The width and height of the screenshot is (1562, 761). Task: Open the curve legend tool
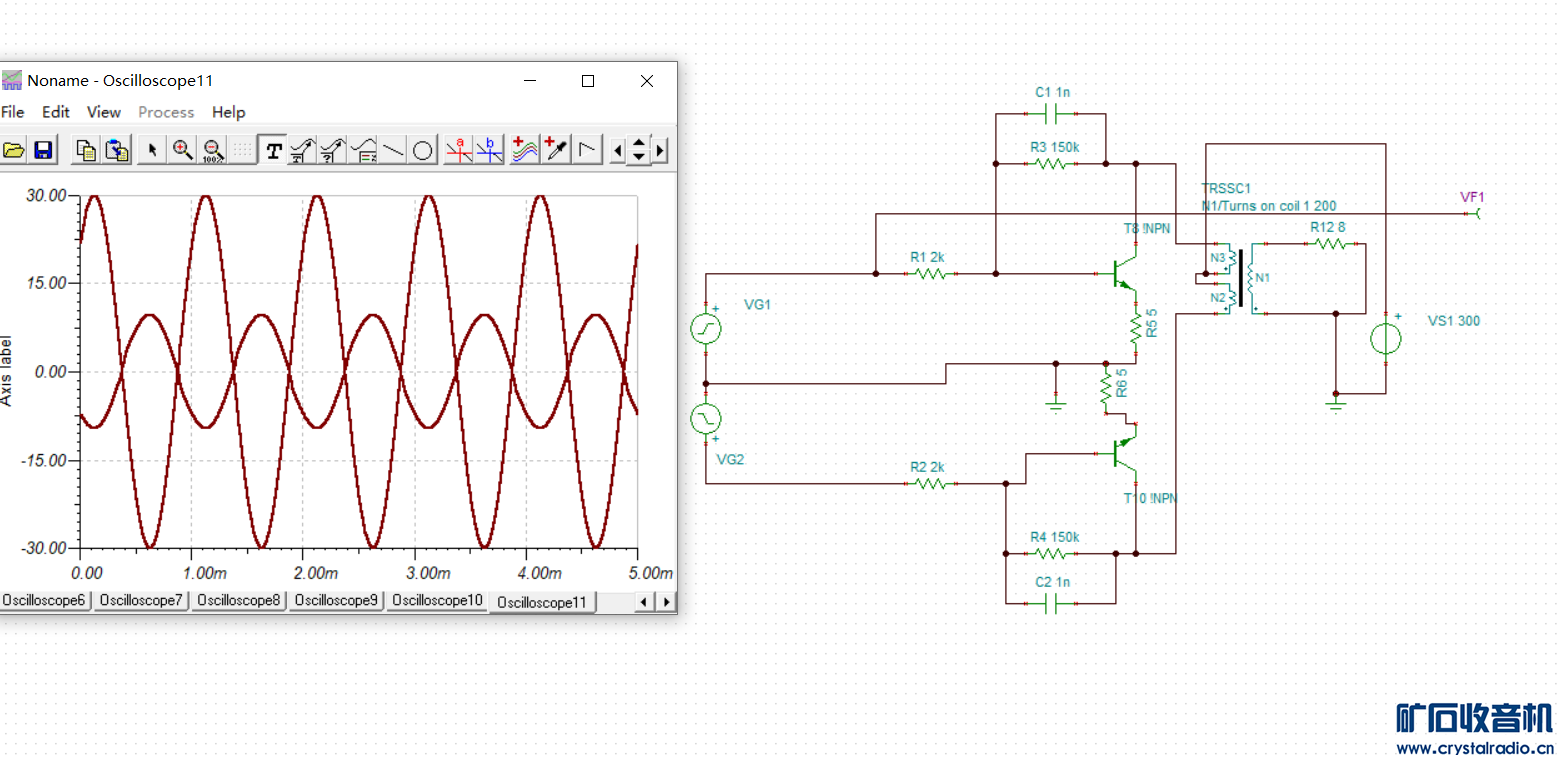coord(363,150)
